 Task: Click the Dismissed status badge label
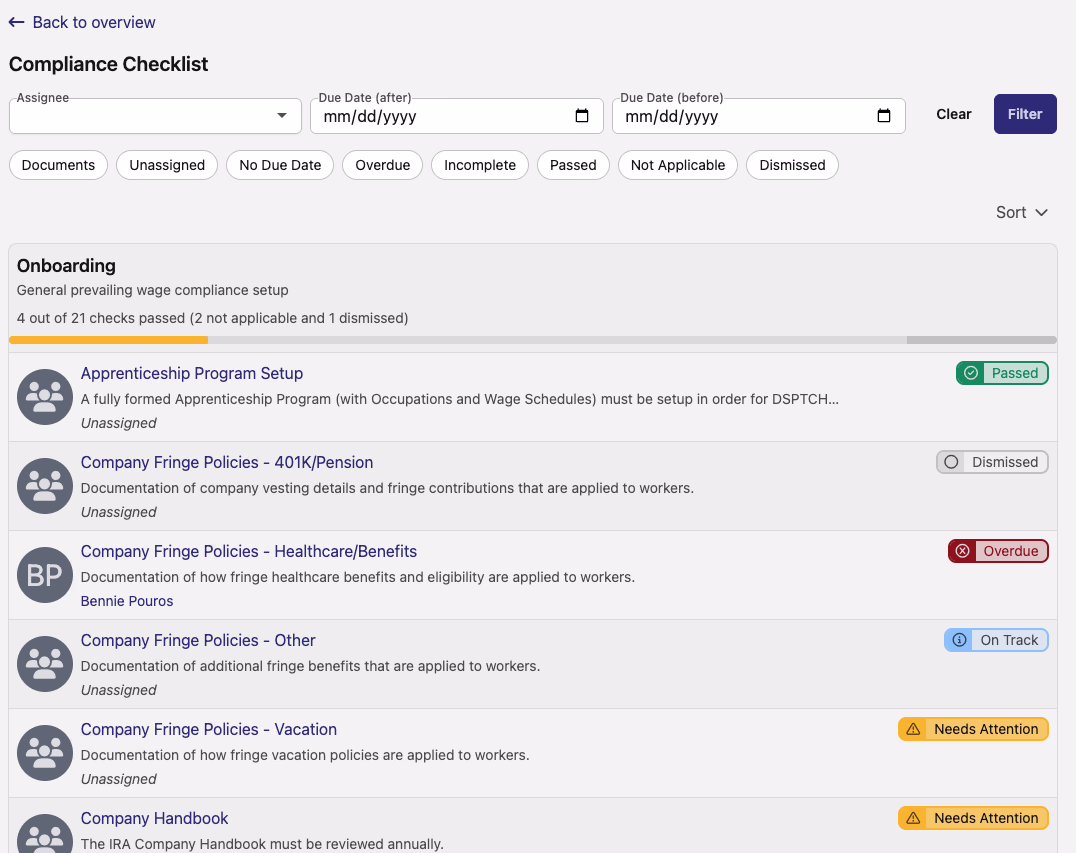[1005, 462]
